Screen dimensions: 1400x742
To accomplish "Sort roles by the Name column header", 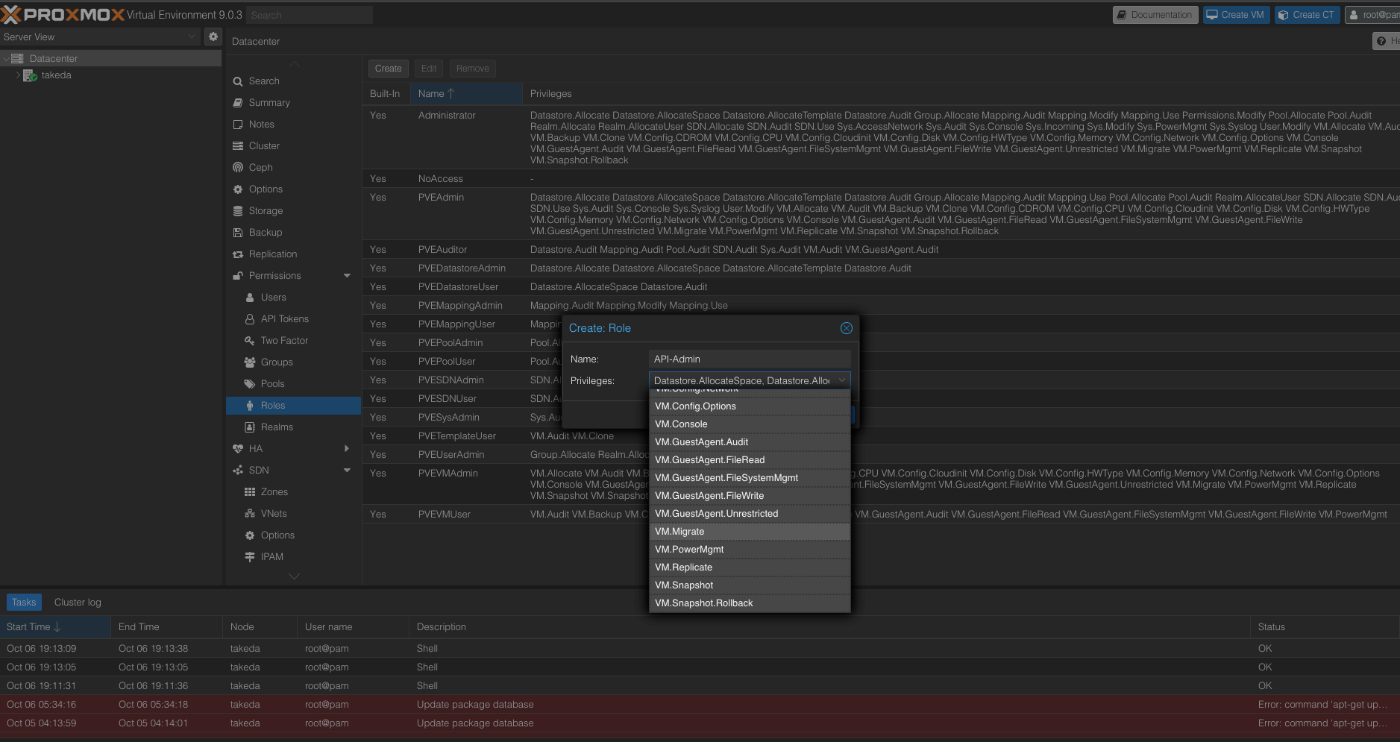I will tap(467, 94).
